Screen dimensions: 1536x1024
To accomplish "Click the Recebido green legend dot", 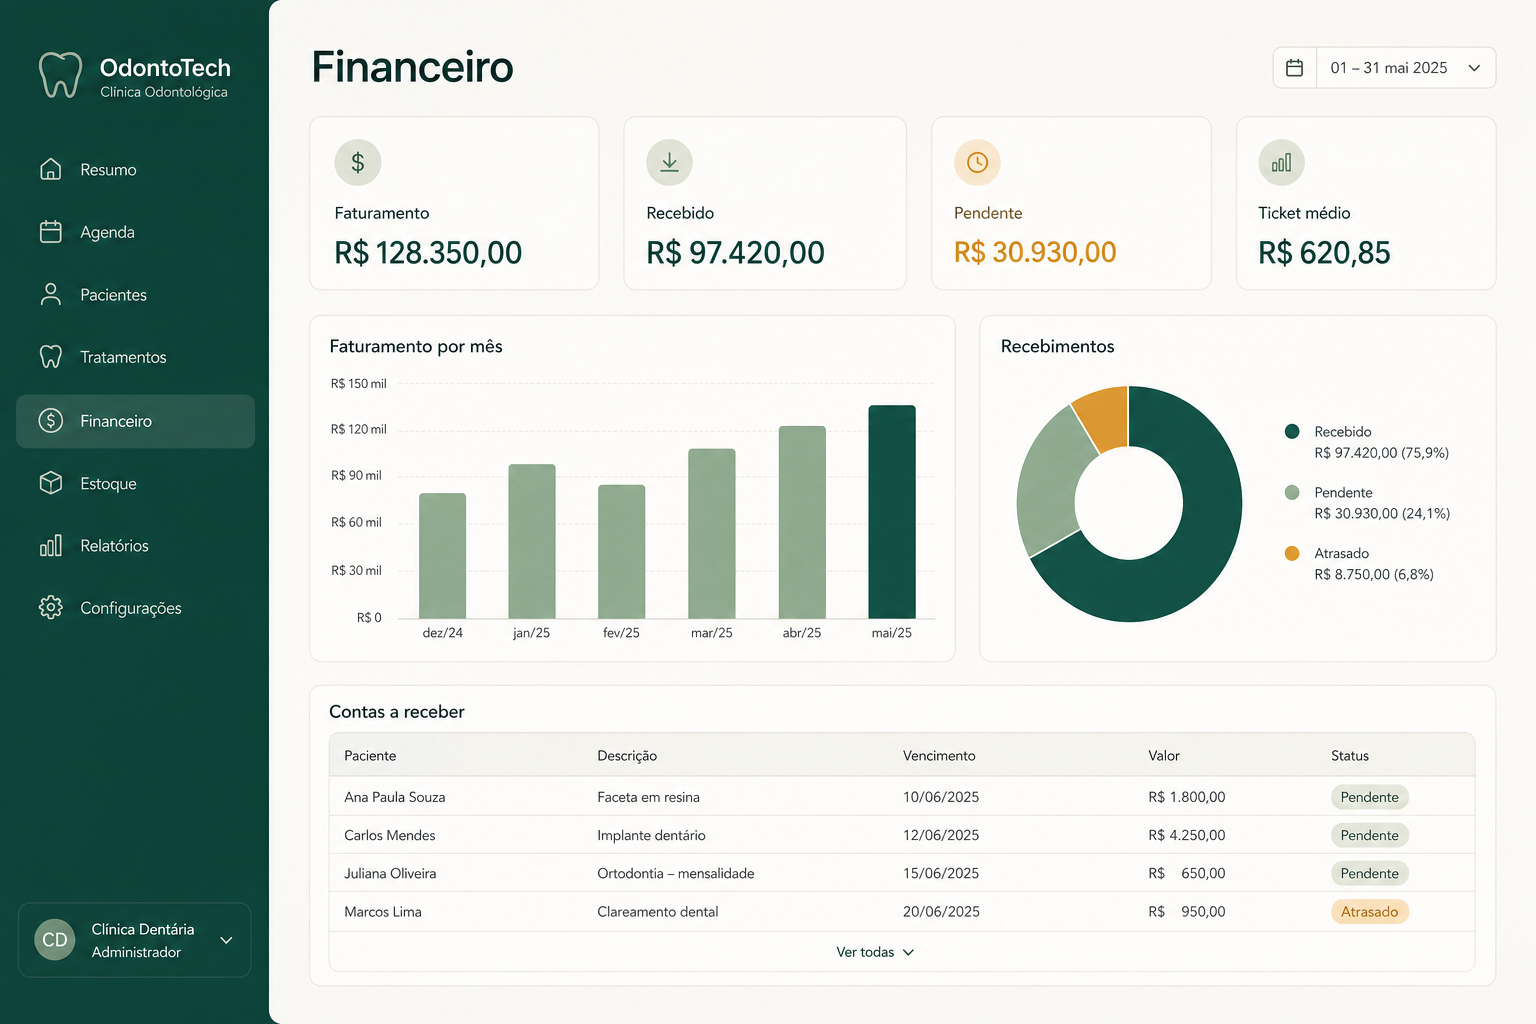I will point(1292,432).
